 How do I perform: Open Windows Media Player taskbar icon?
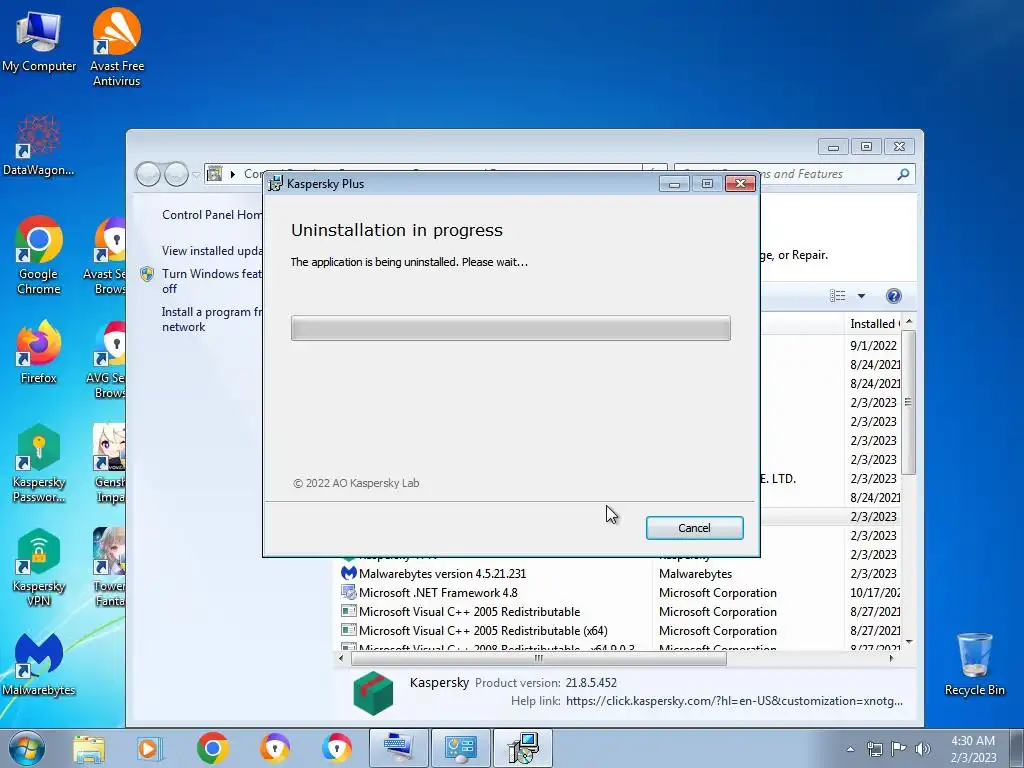150,748
